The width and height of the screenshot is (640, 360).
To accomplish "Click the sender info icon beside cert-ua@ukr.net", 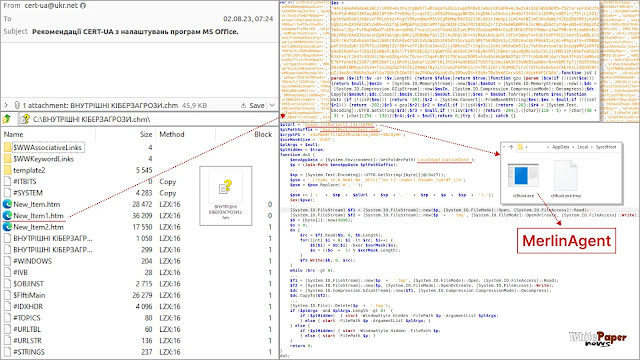I will [83, 6].
